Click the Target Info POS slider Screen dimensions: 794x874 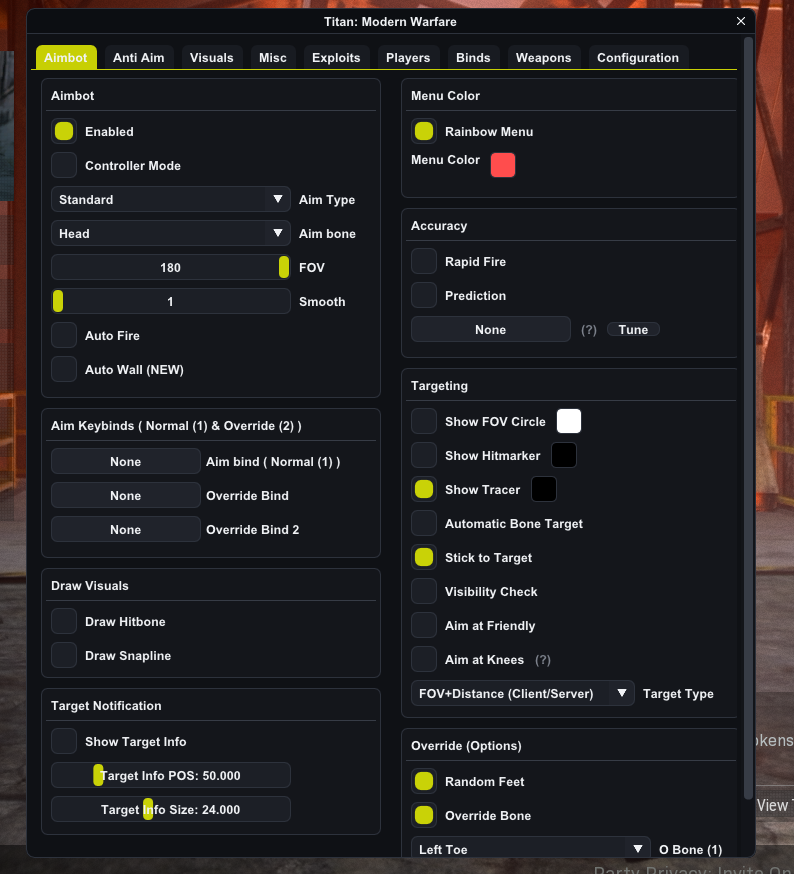pos(171,775)
